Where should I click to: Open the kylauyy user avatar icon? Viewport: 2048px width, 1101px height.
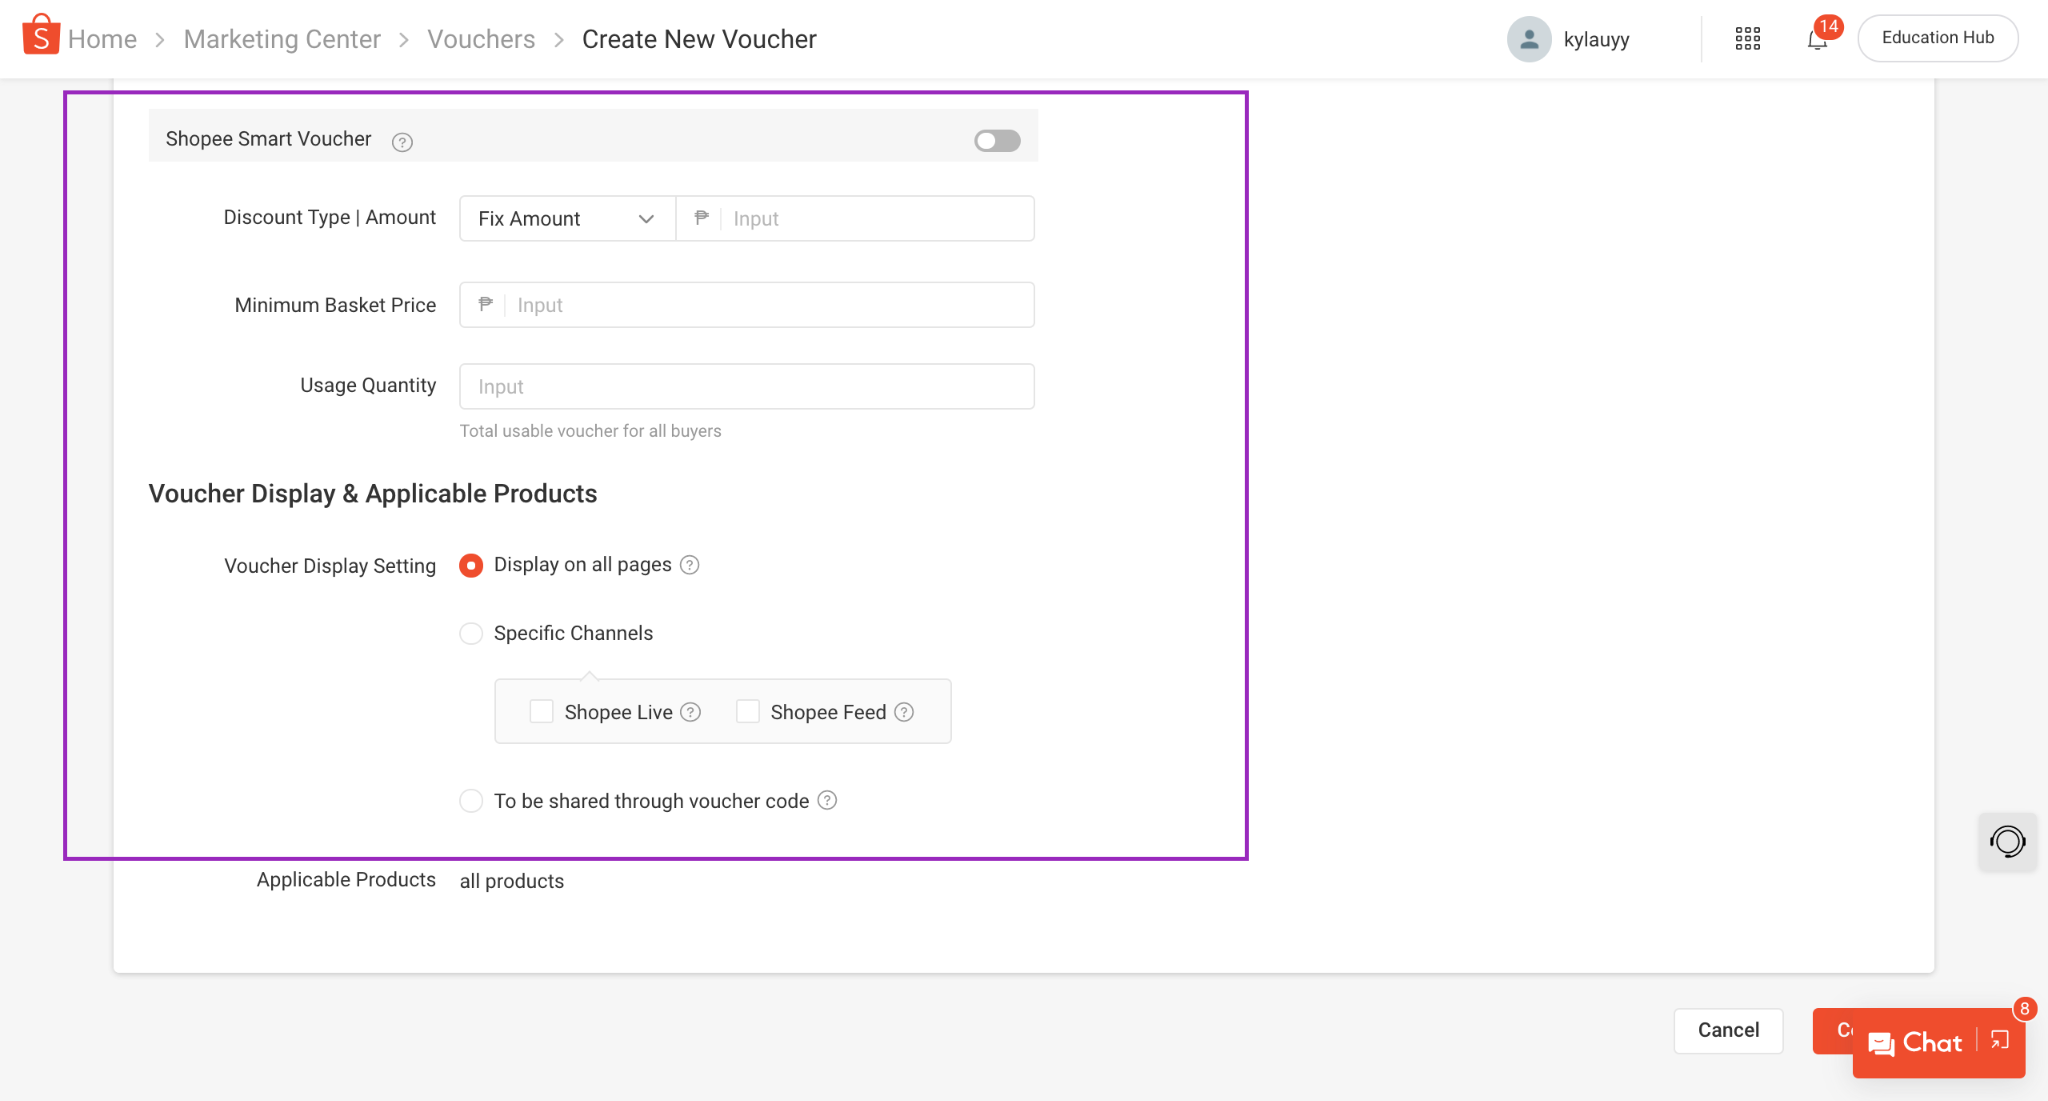(x=1528, y=39)
